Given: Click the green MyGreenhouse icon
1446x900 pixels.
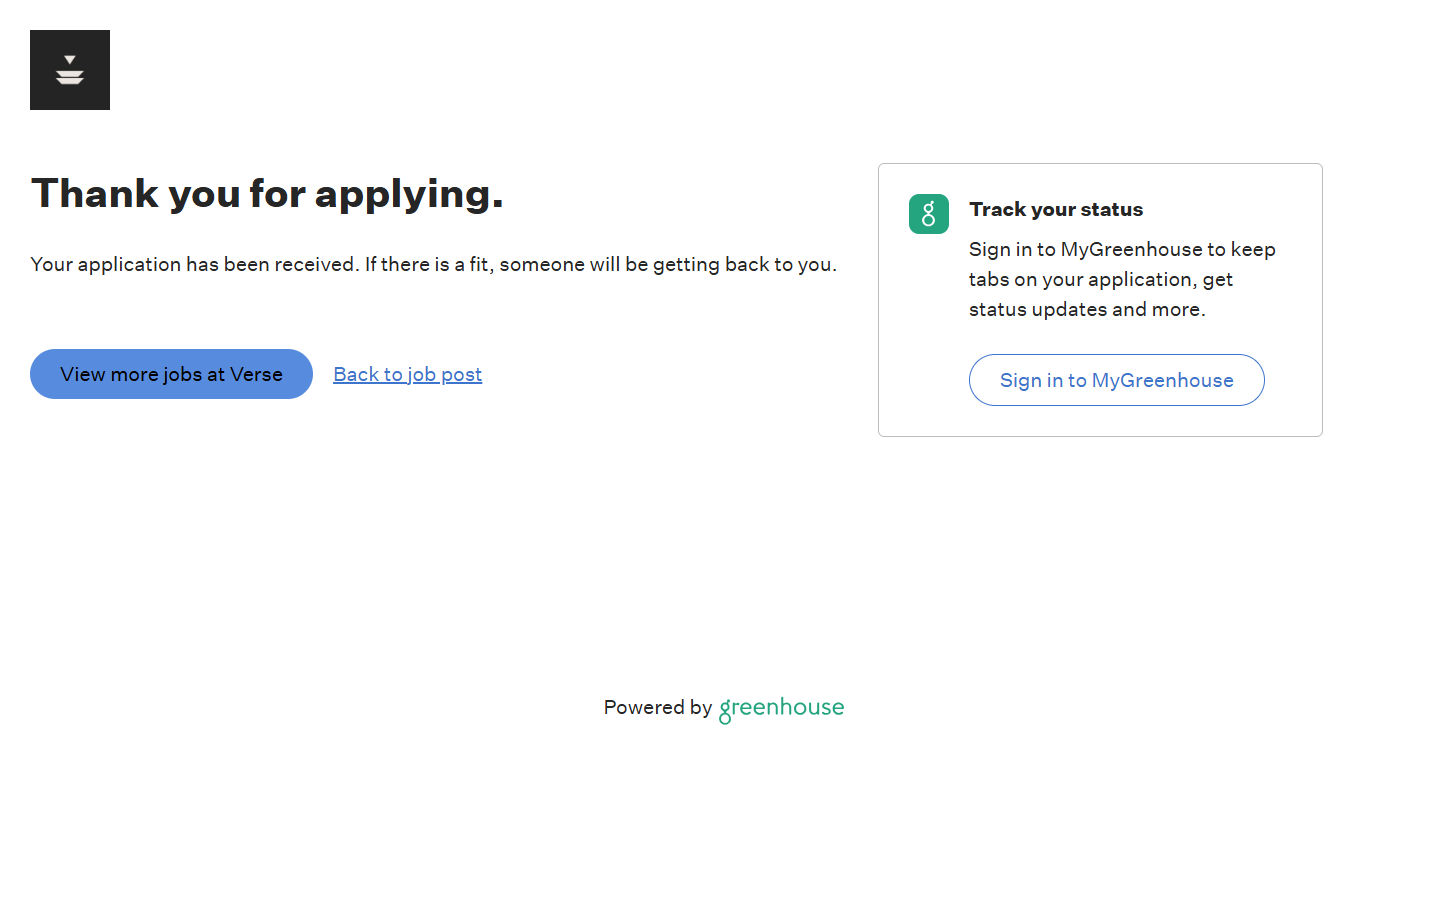Looking at the screenshot, I should 928,214.
